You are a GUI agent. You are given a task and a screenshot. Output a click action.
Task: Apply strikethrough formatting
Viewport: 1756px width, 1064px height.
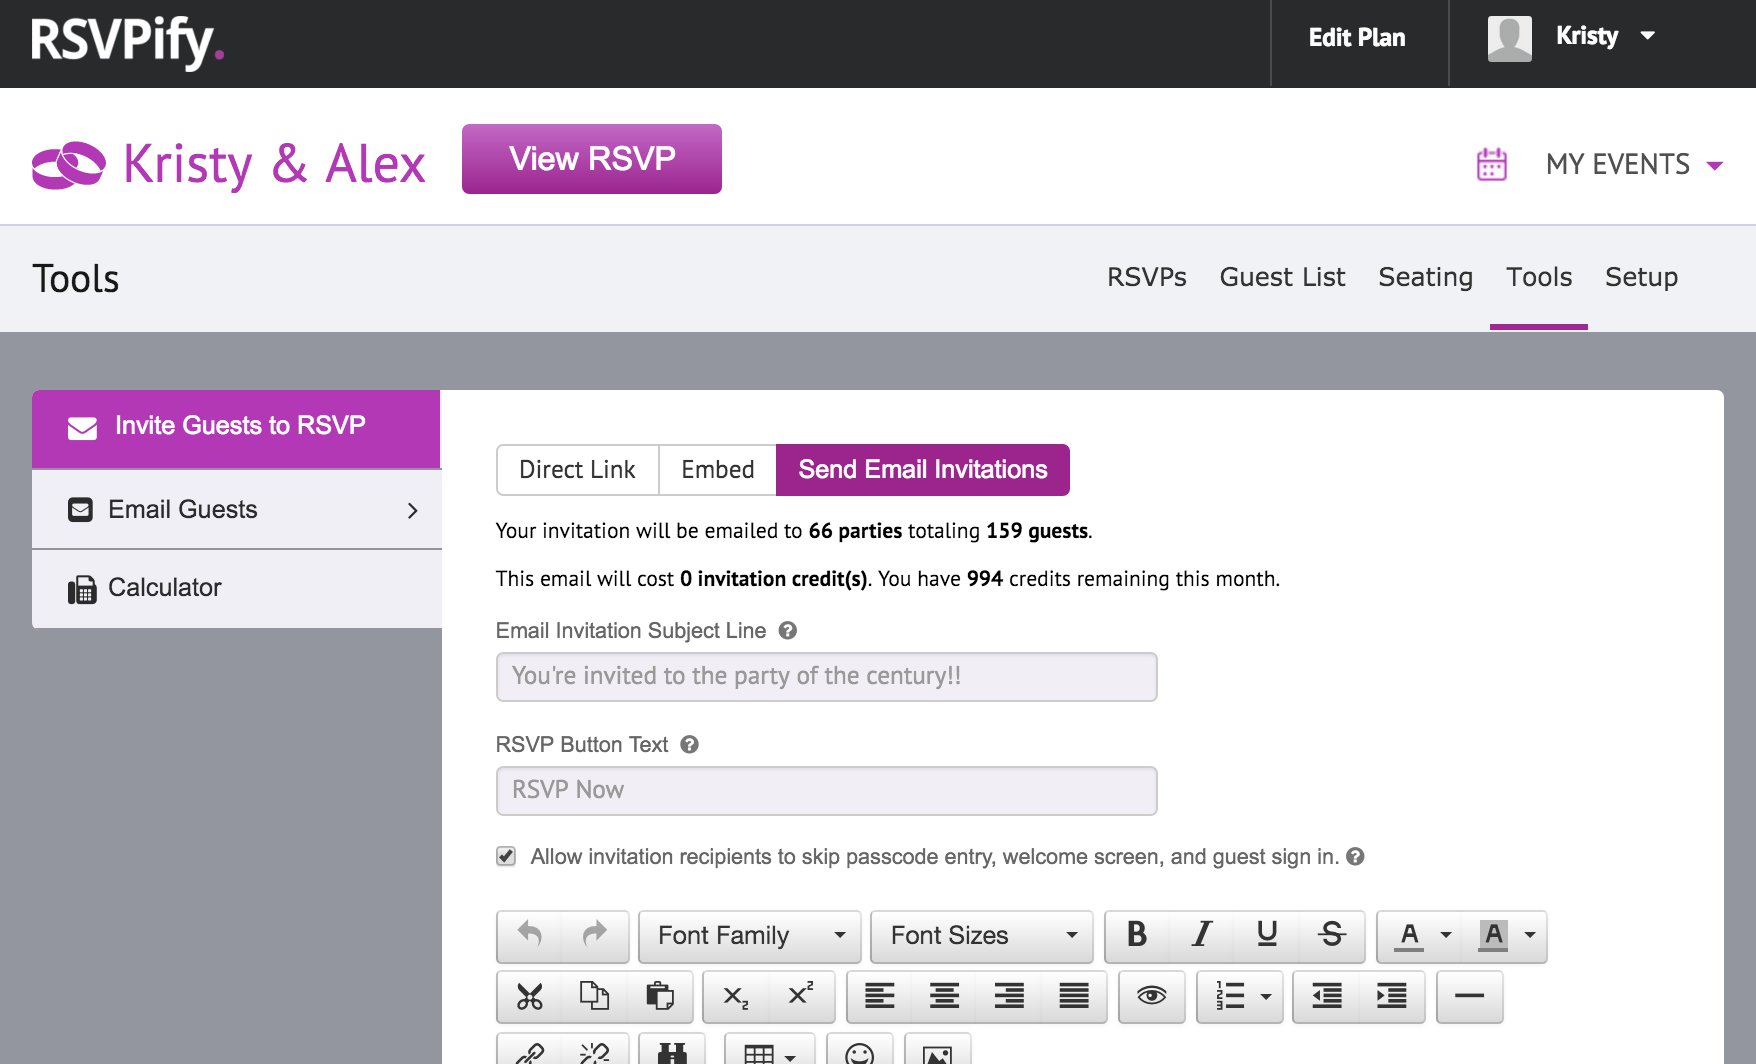click(1331, 936)
